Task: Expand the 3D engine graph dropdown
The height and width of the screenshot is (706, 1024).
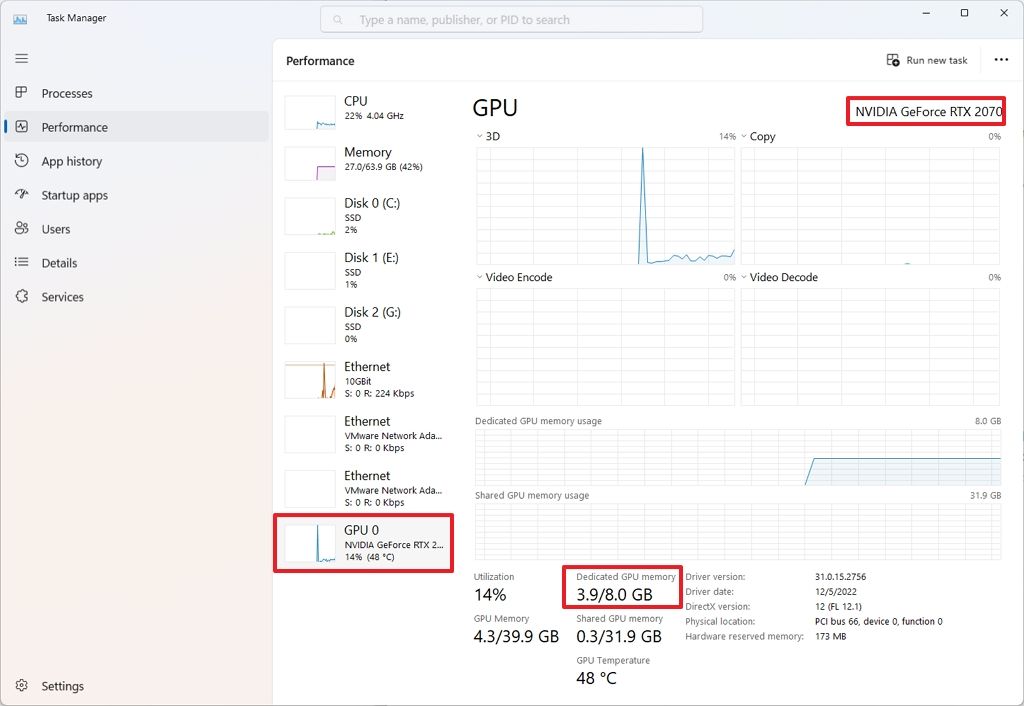Action: (478, 136)
